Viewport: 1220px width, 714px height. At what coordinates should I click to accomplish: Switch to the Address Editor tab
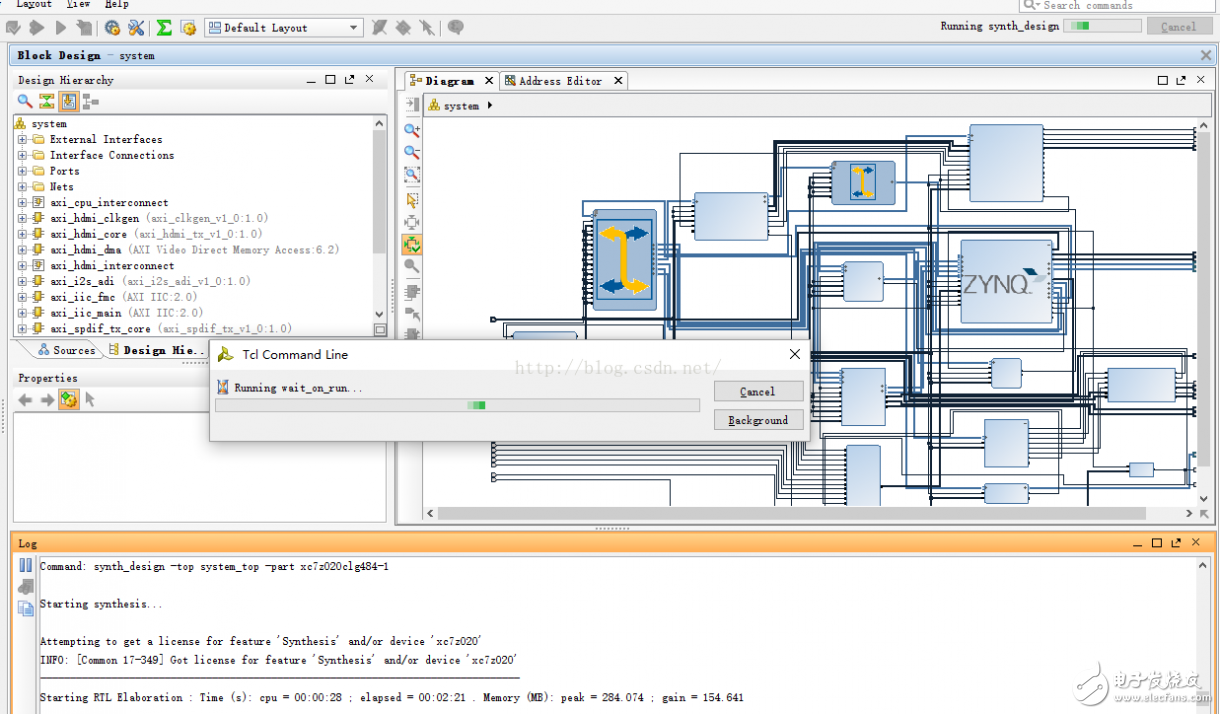[x=560, y=81]
